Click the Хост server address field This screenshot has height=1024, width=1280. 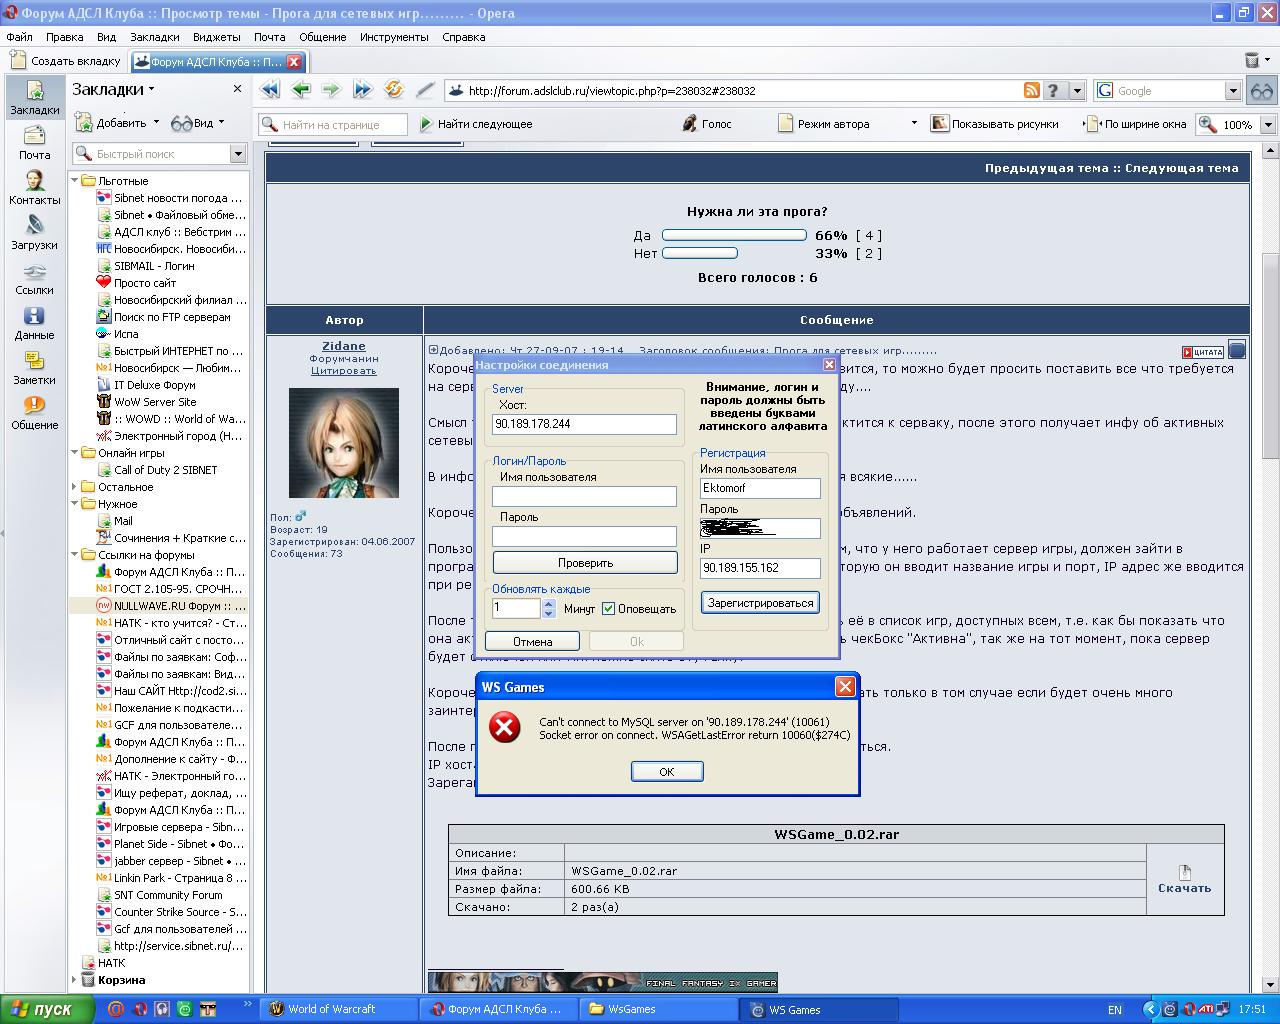(x=584, y=424)
